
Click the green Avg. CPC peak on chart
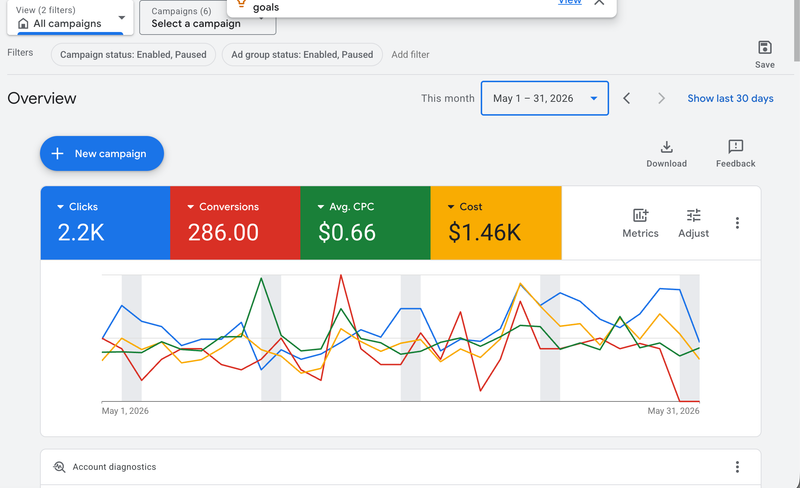click(x=261, y=278)
